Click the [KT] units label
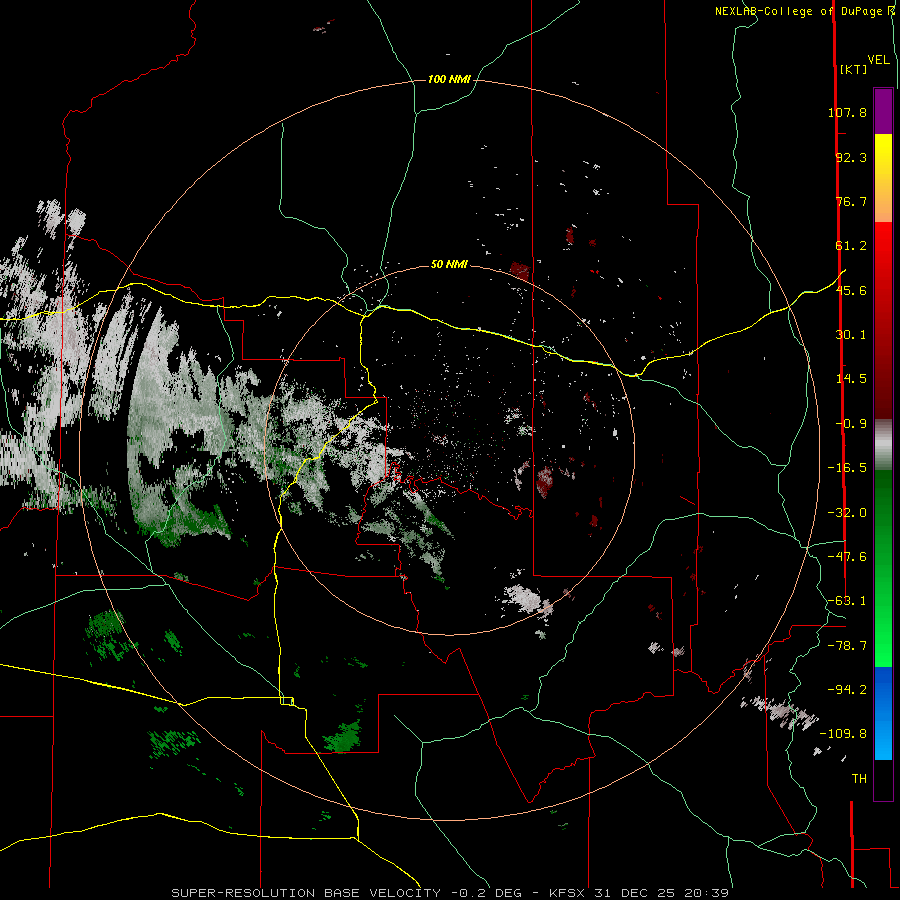Screen dimensions: 900x900 click(x=853, y=69)
